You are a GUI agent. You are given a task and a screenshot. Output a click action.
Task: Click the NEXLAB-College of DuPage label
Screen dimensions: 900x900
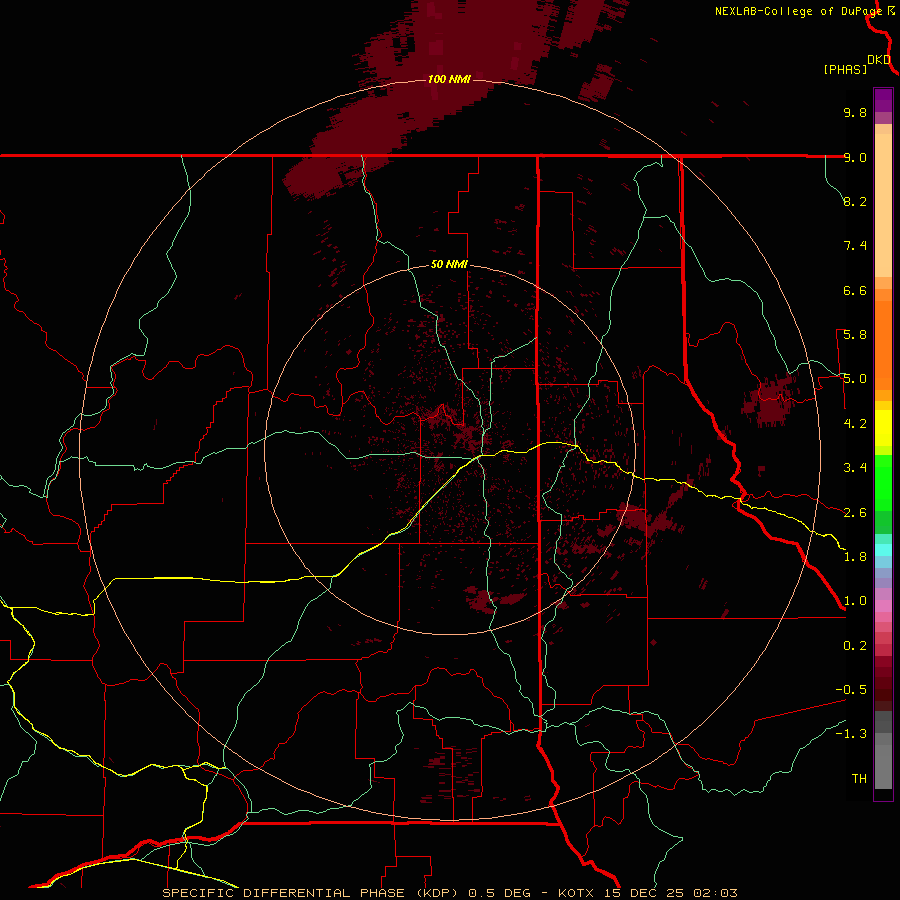tap(798, 11)
